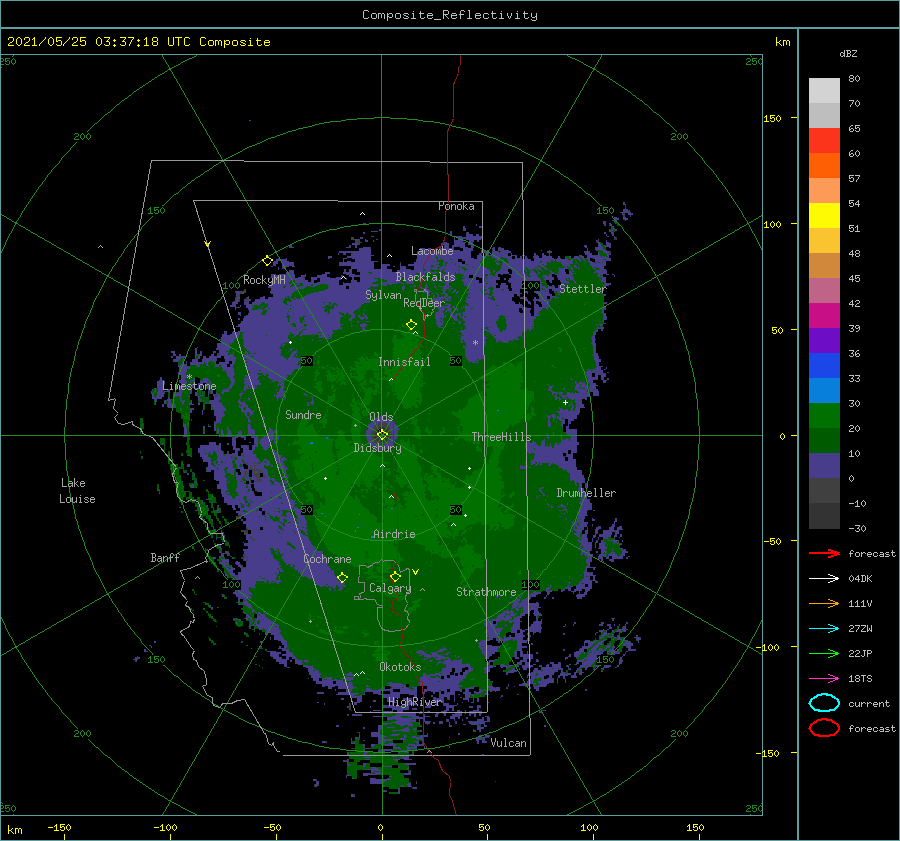
Task: Click the Lake Louise label
Action: 77,491
